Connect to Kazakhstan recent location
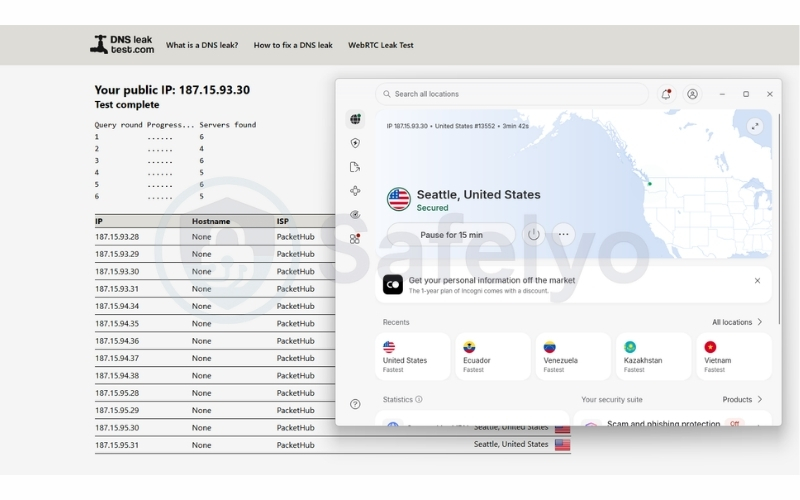This screenshot has width=800, height=500. point(654,357)
